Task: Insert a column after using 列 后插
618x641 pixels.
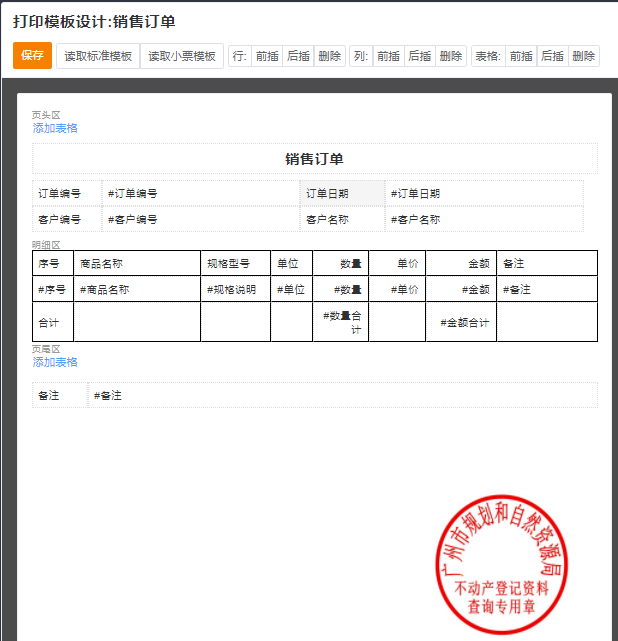Action: point(420,56)
